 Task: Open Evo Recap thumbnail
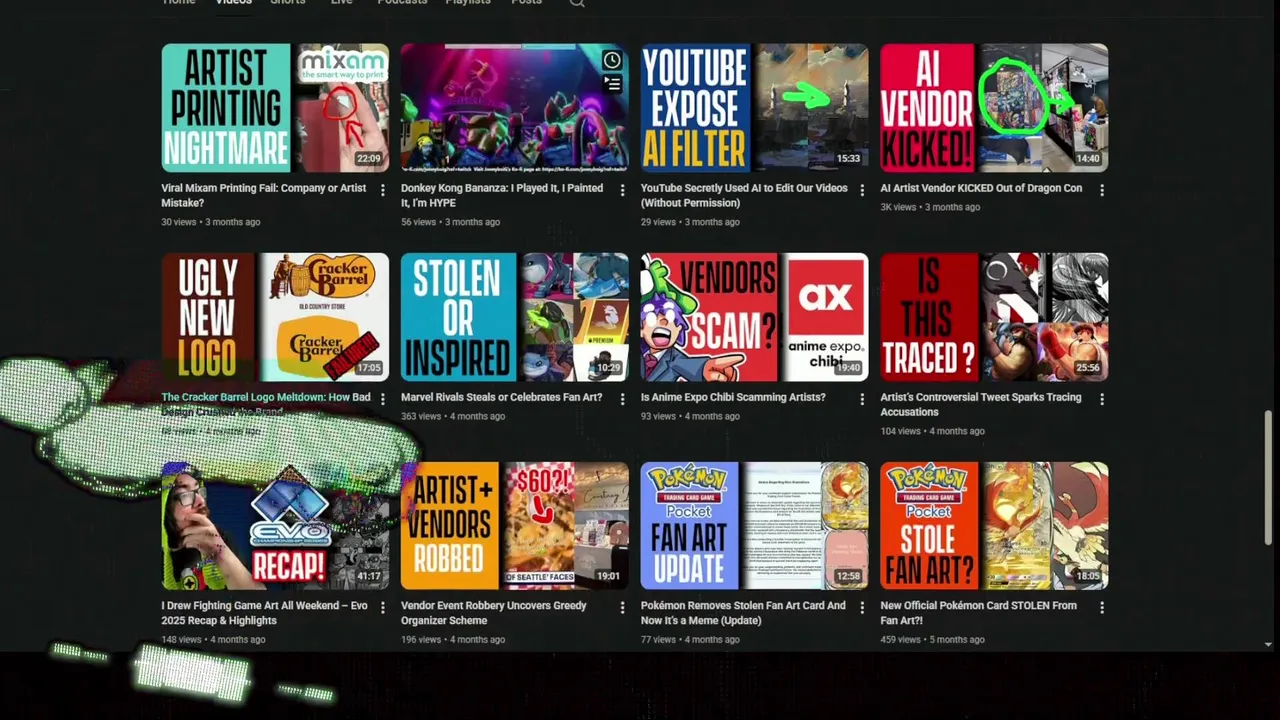pyautogui.click(x=275, y=526)
